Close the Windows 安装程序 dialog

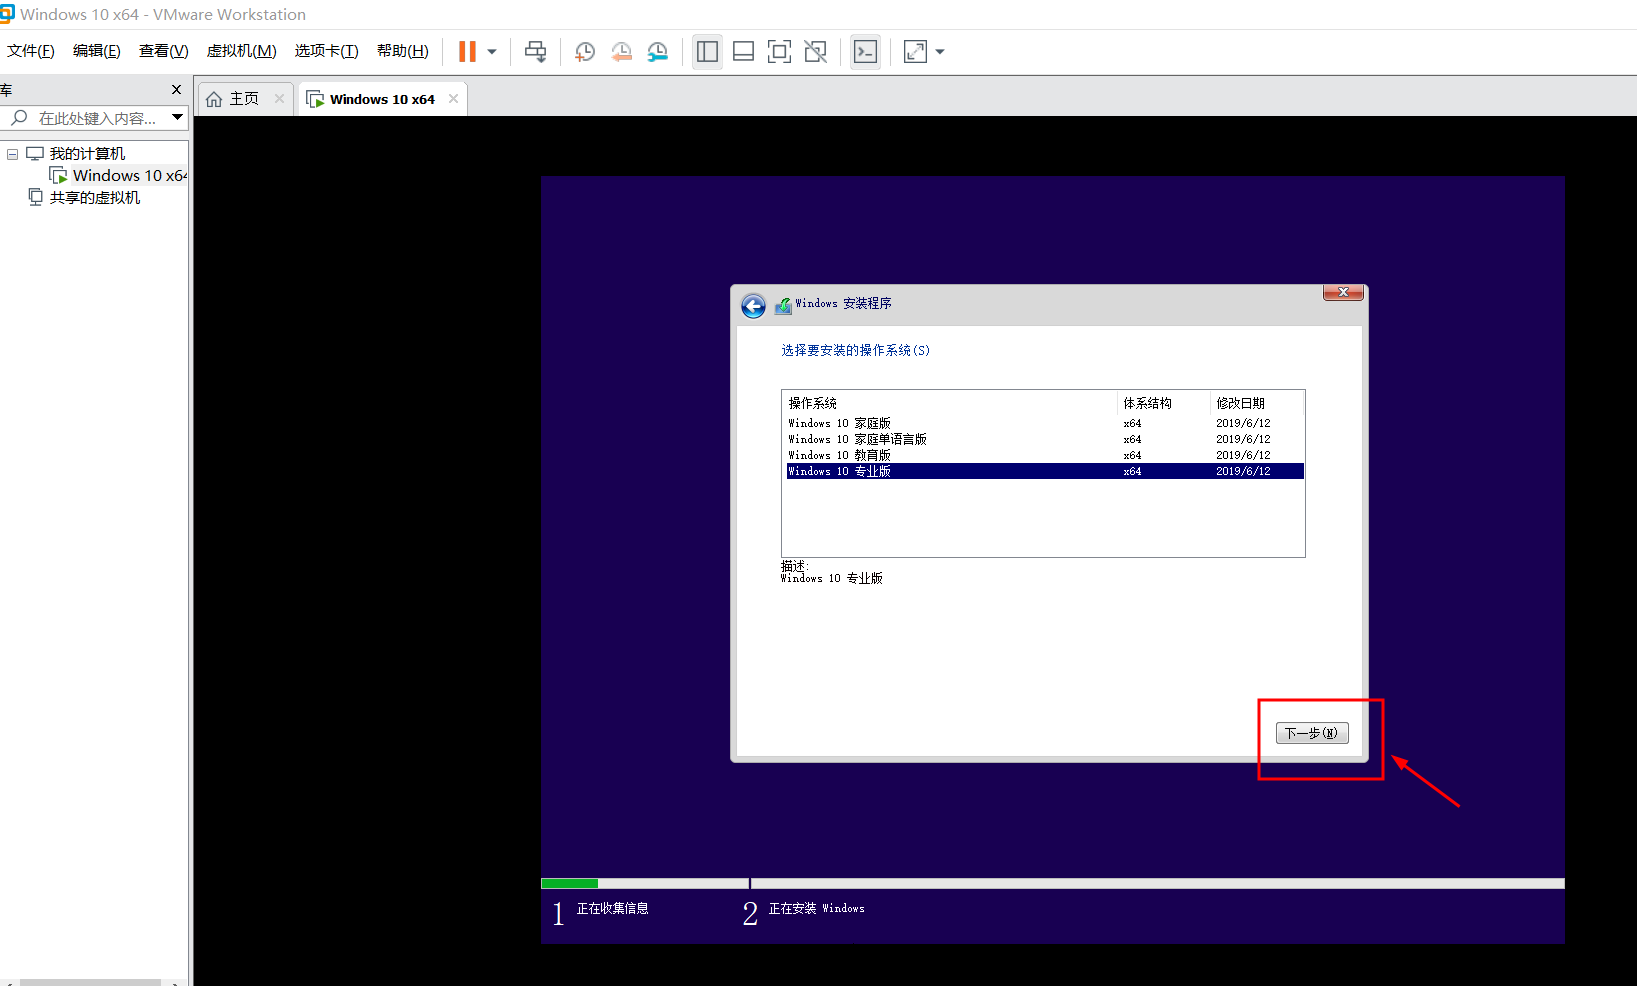(x=1343, y=292)
